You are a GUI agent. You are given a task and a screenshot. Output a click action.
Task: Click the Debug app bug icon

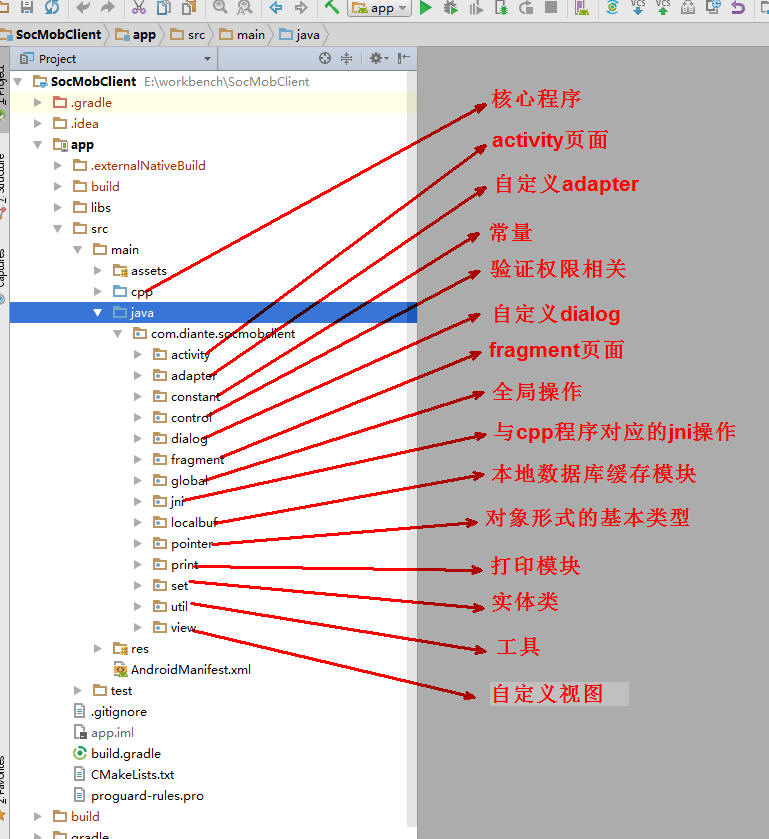[x=451, y=8]
